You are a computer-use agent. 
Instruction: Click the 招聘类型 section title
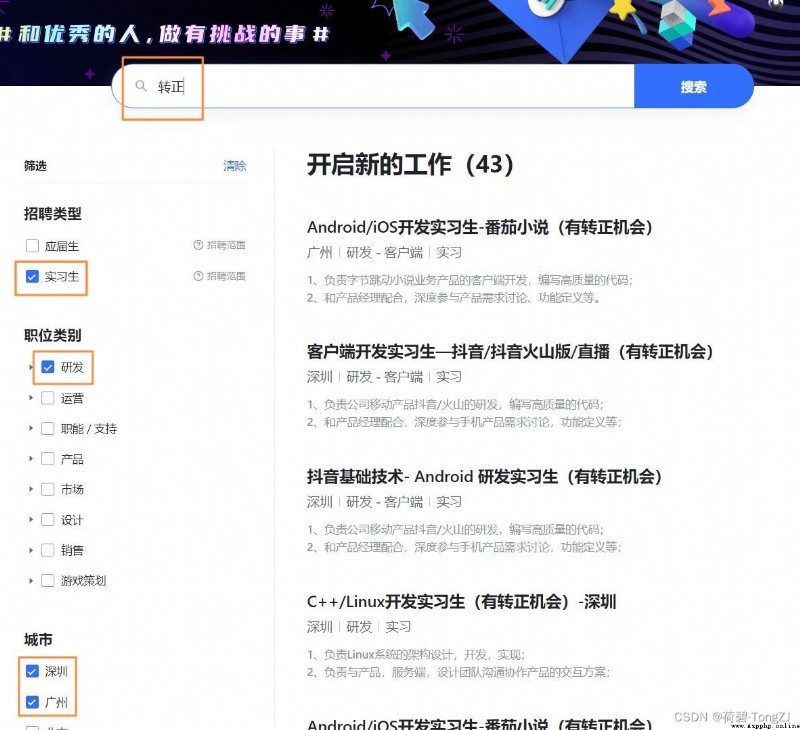point(53,214)
